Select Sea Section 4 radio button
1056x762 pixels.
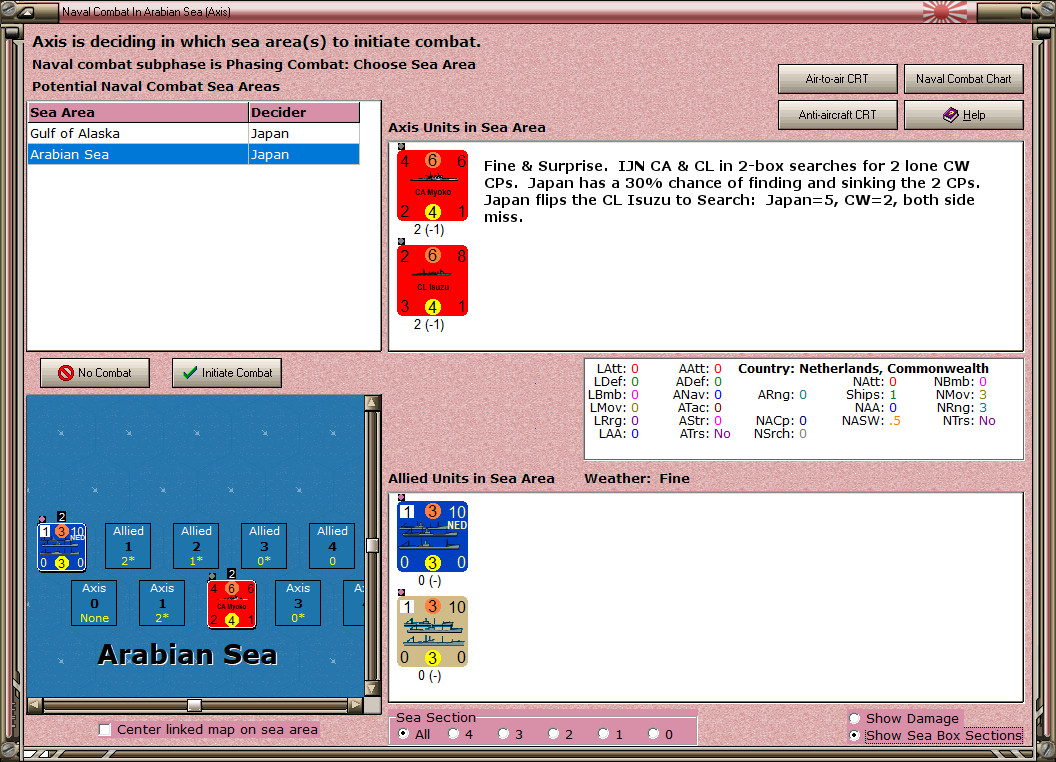(454, 734)
